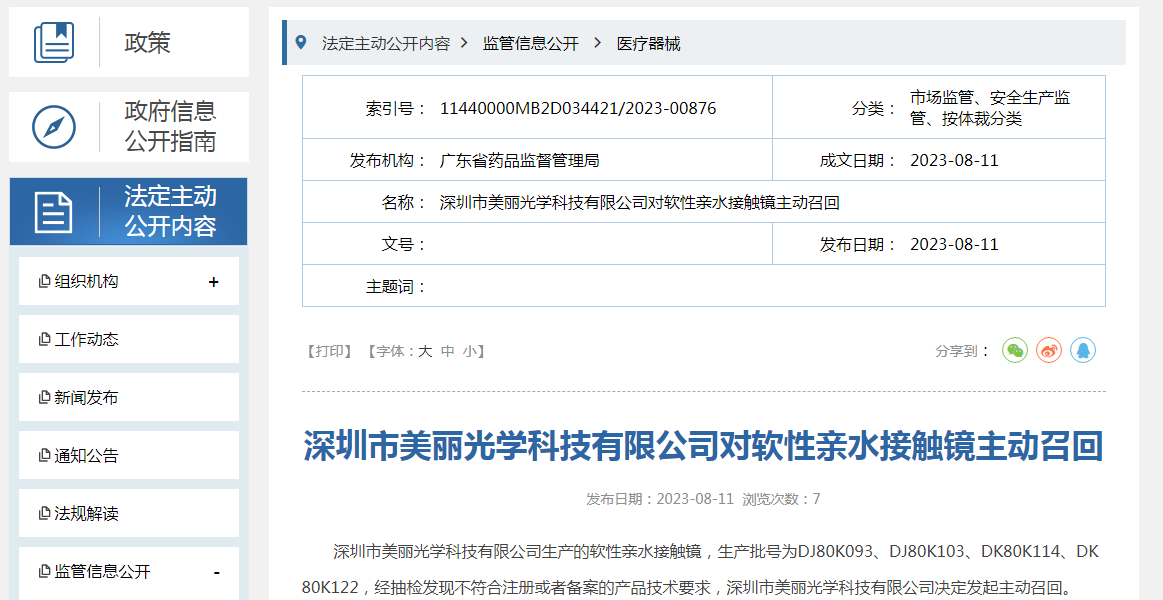Set font size to 小
This screenshot has width=1163, height=600.
[x=470, y=351]
